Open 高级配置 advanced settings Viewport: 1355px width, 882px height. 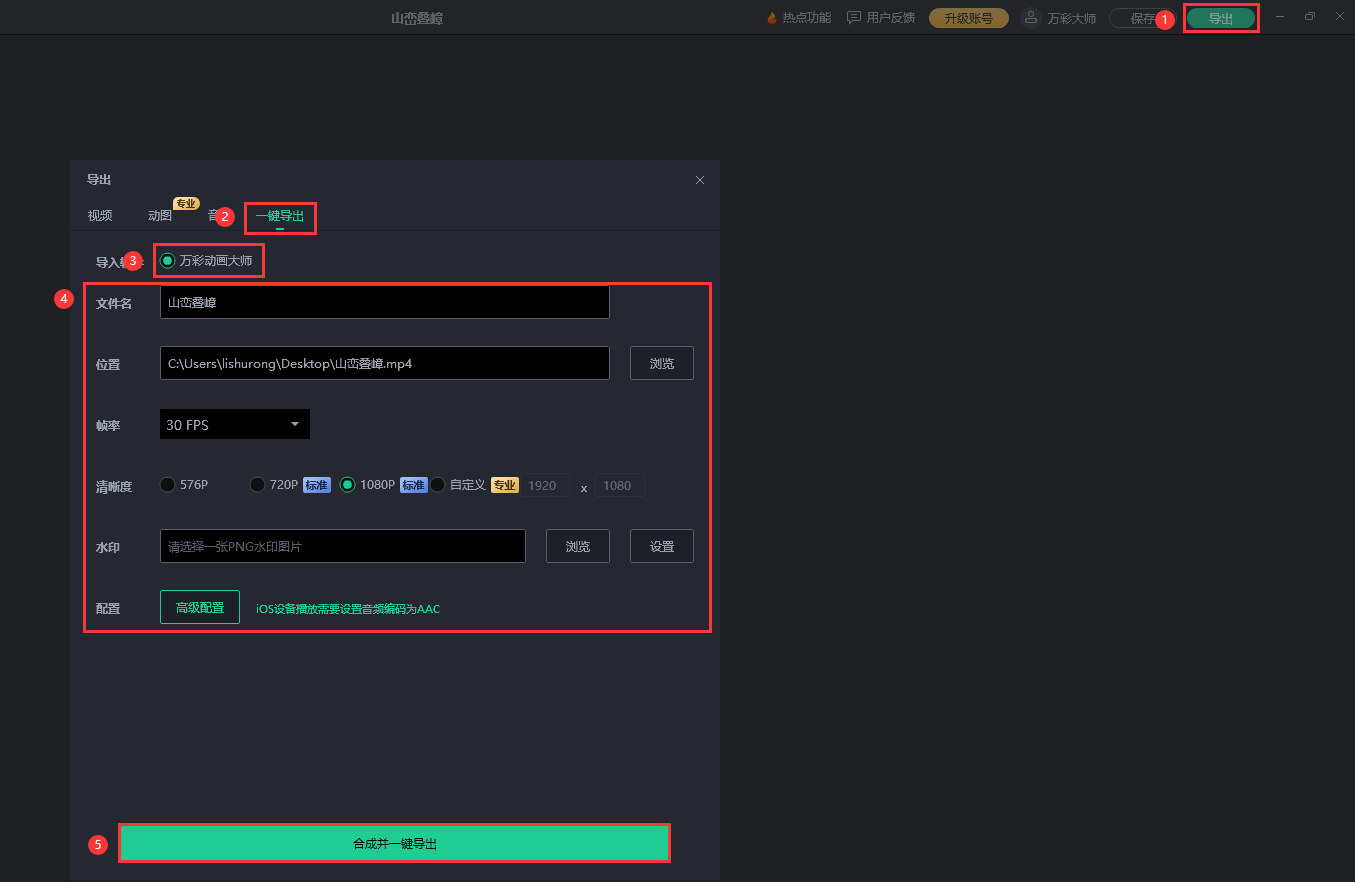pyautogui.click(x=200, y=607)
